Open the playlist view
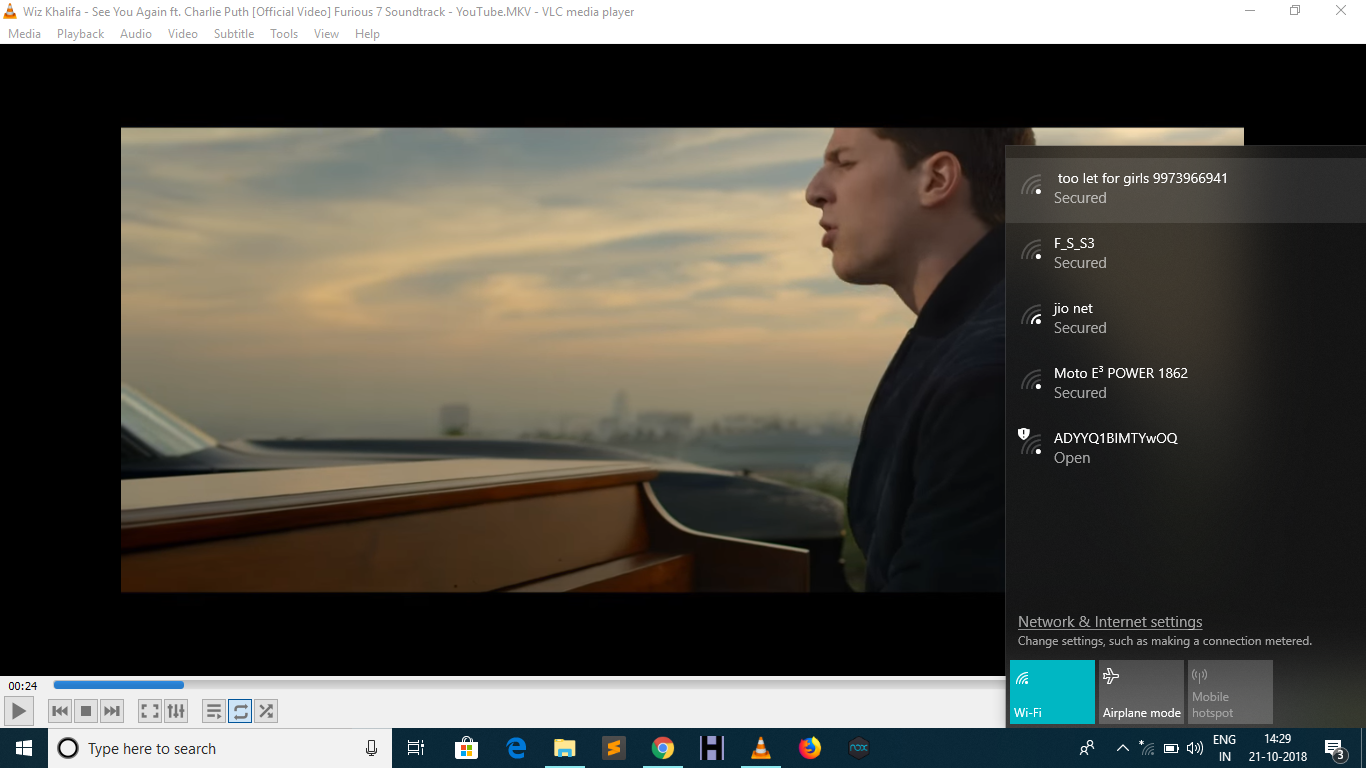The width and height of the screenshot is (1366, 768). [x=214, y=711]
